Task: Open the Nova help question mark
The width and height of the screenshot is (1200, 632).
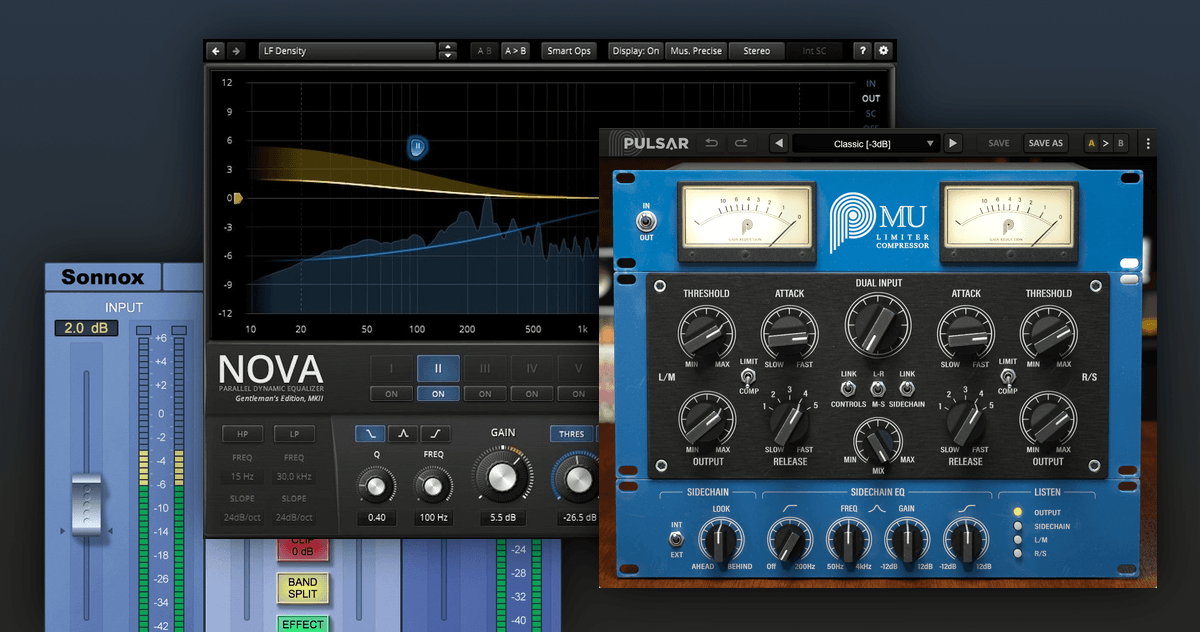Action: 862,51
